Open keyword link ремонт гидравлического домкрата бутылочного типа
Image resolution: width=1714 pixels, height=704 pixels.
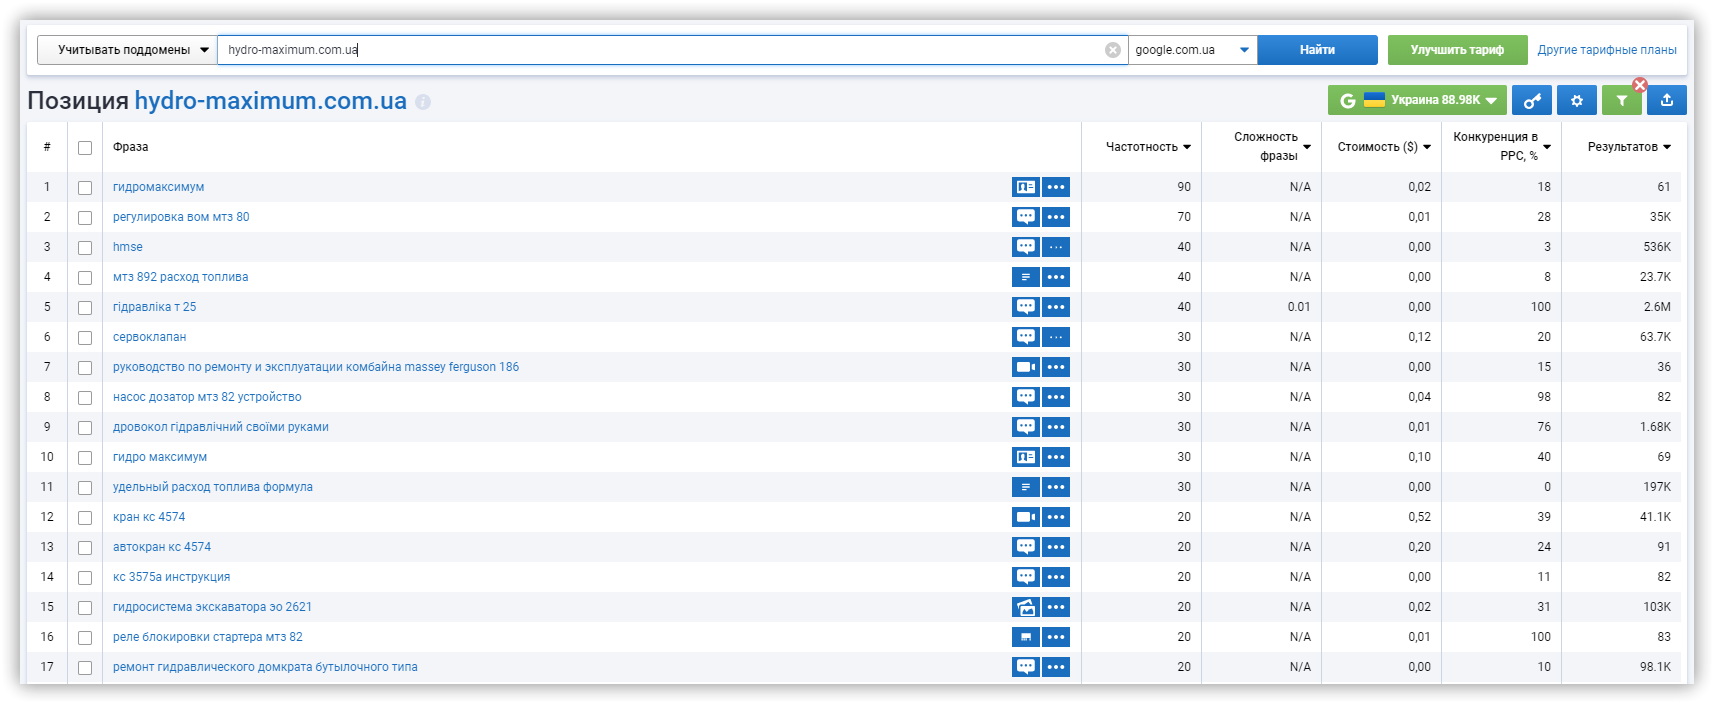coord(265,667)
